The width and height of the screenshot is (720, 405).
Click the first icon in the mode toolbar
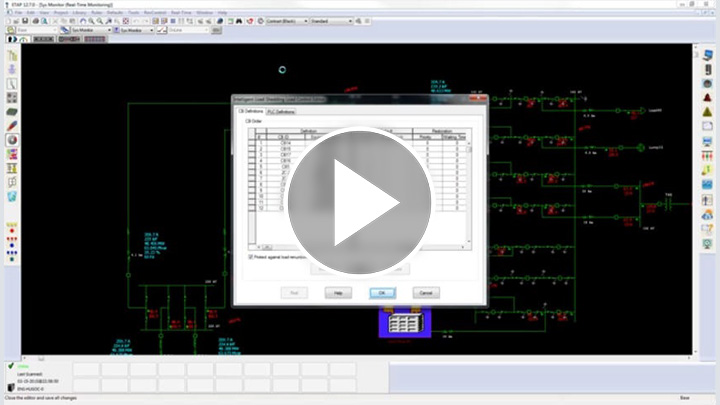point(12,39)
